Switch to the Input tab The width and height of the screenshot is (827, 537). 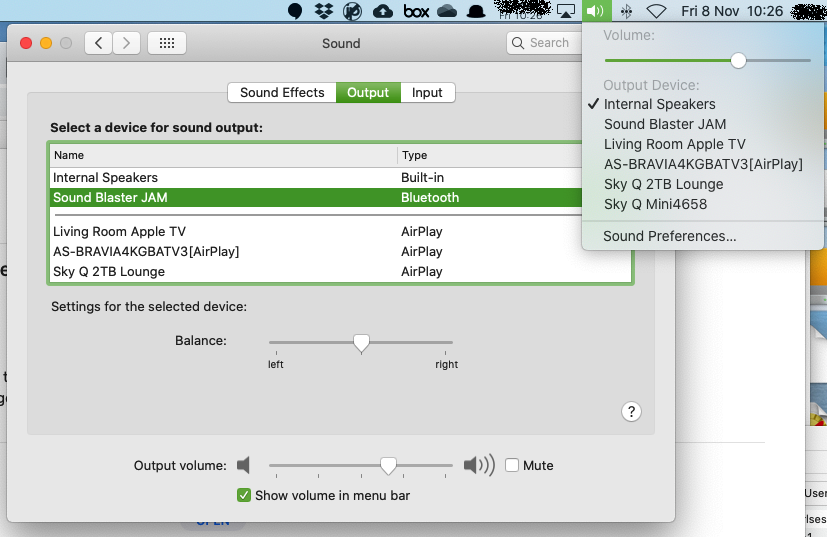pyautogui.click(x=427, y=93)
